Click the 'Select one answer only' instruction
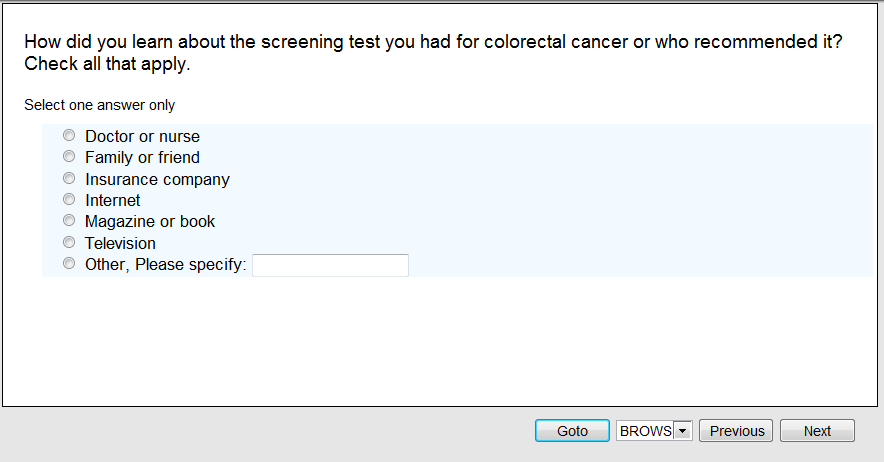Screen dimensions: 884x462 point(99,105)
